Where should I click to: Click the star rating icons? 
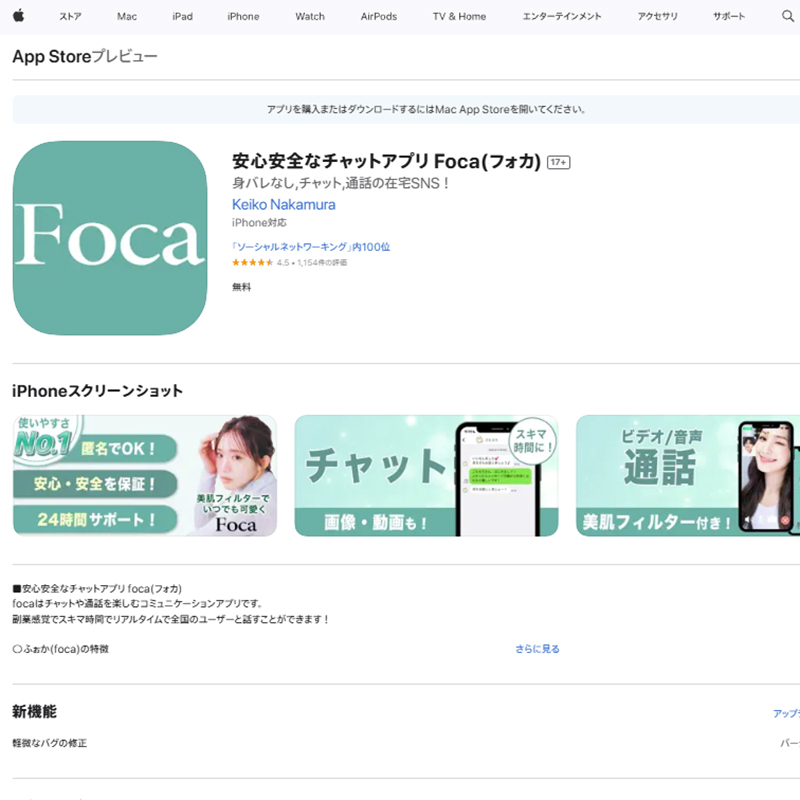tap(253, 263)
